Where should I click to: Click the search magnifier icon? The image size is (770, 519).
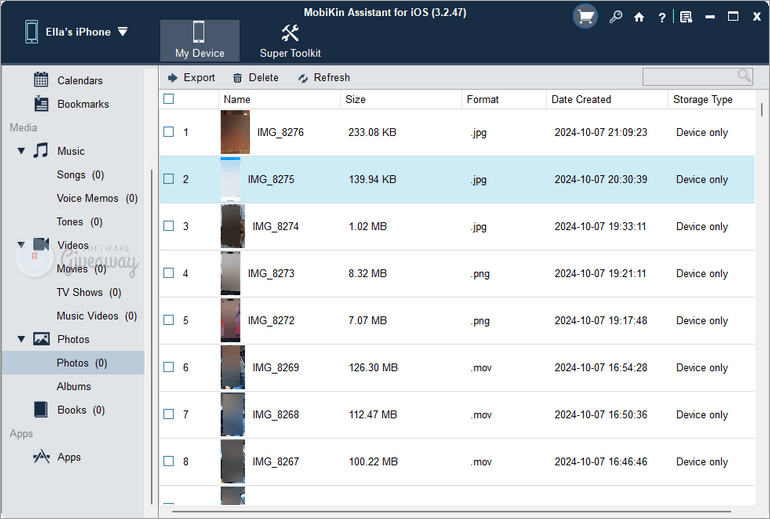click(744, 76)
